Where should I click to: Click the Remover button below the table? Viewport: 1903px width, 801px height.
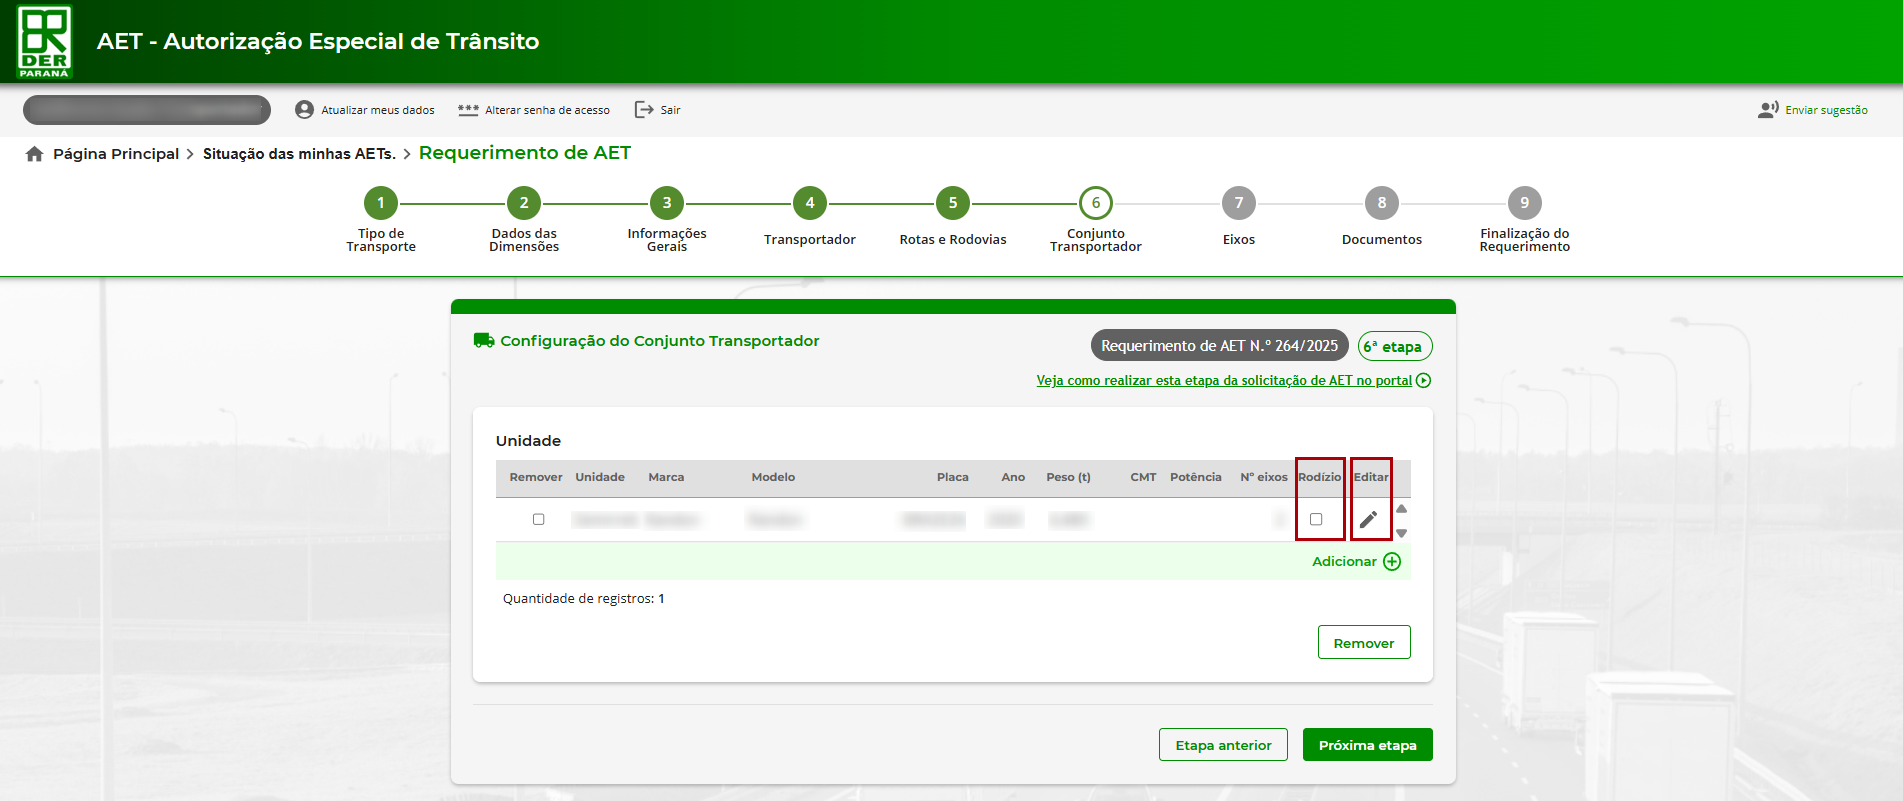(x=1364, y=643)
